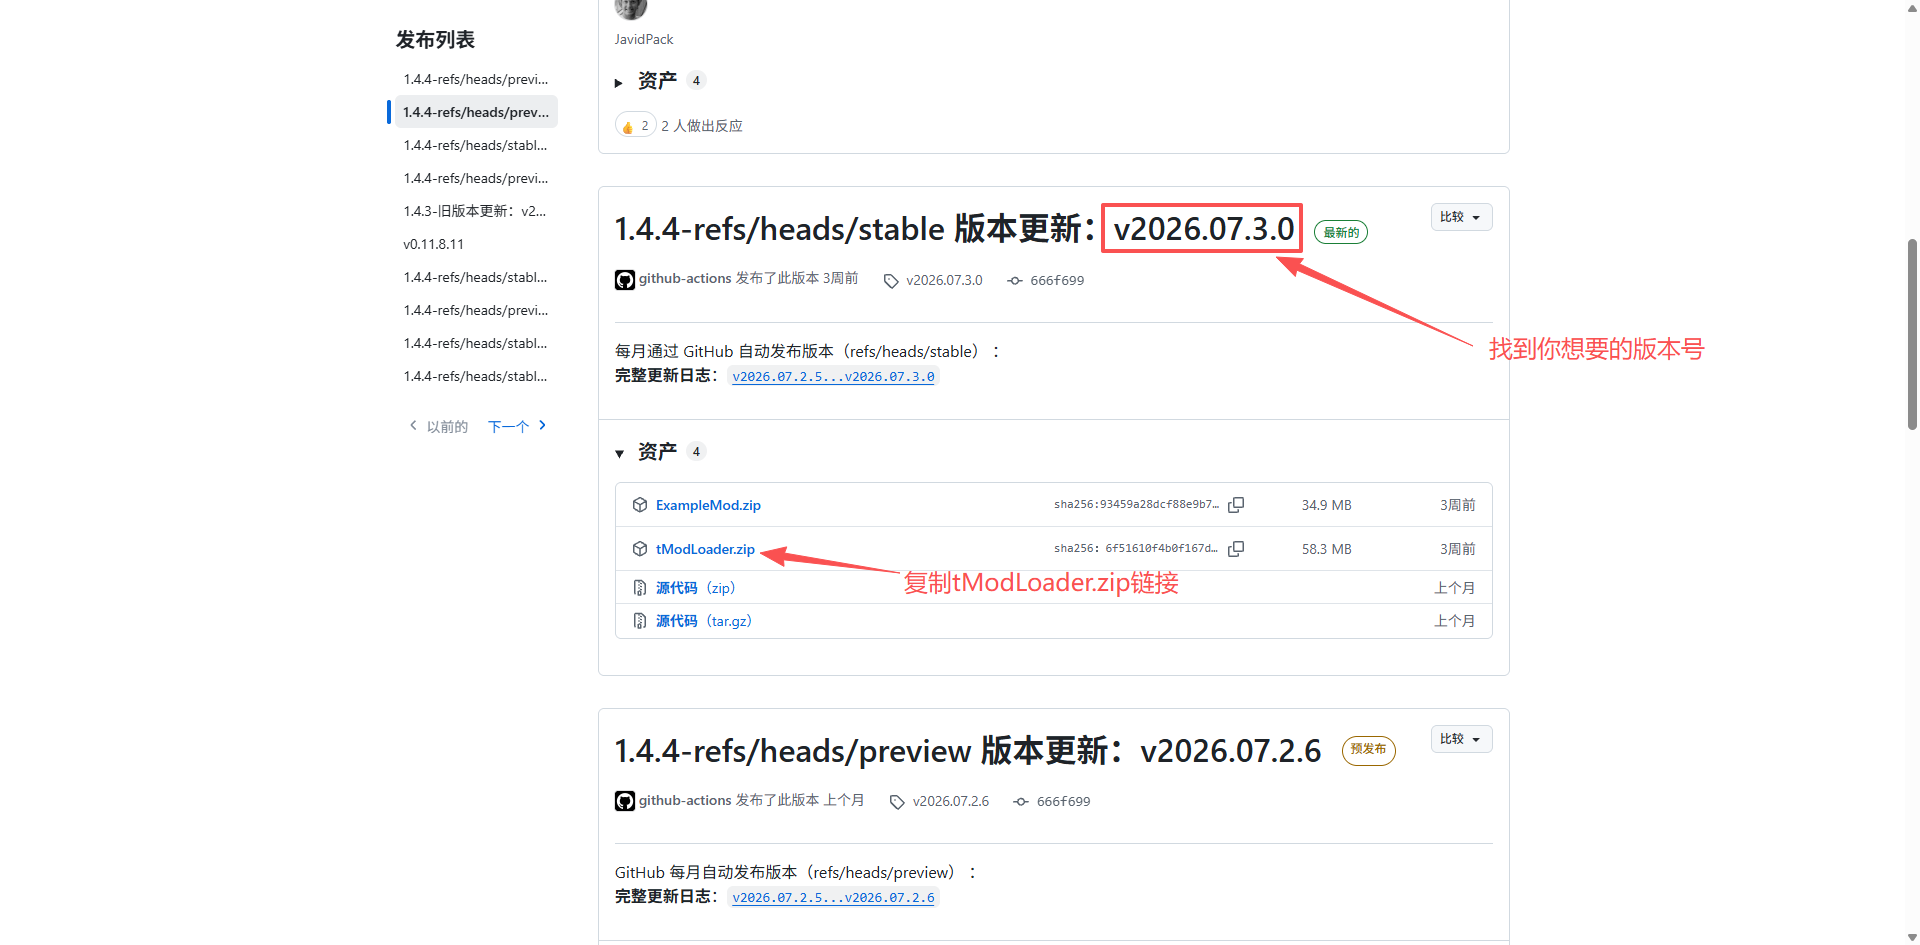Open the tModLoader.zip download link

click(705, 549)
